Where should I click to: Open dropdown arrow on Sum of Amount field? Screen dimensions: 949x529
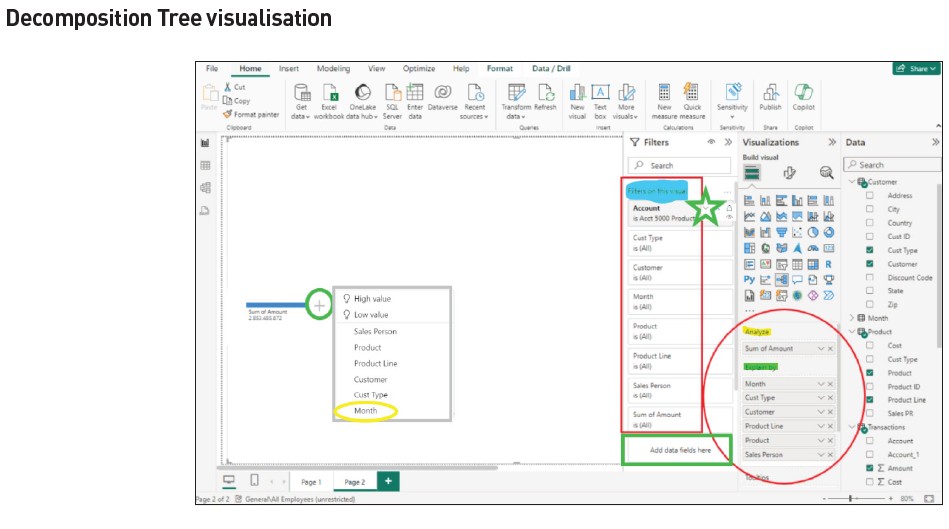(820, 348)
